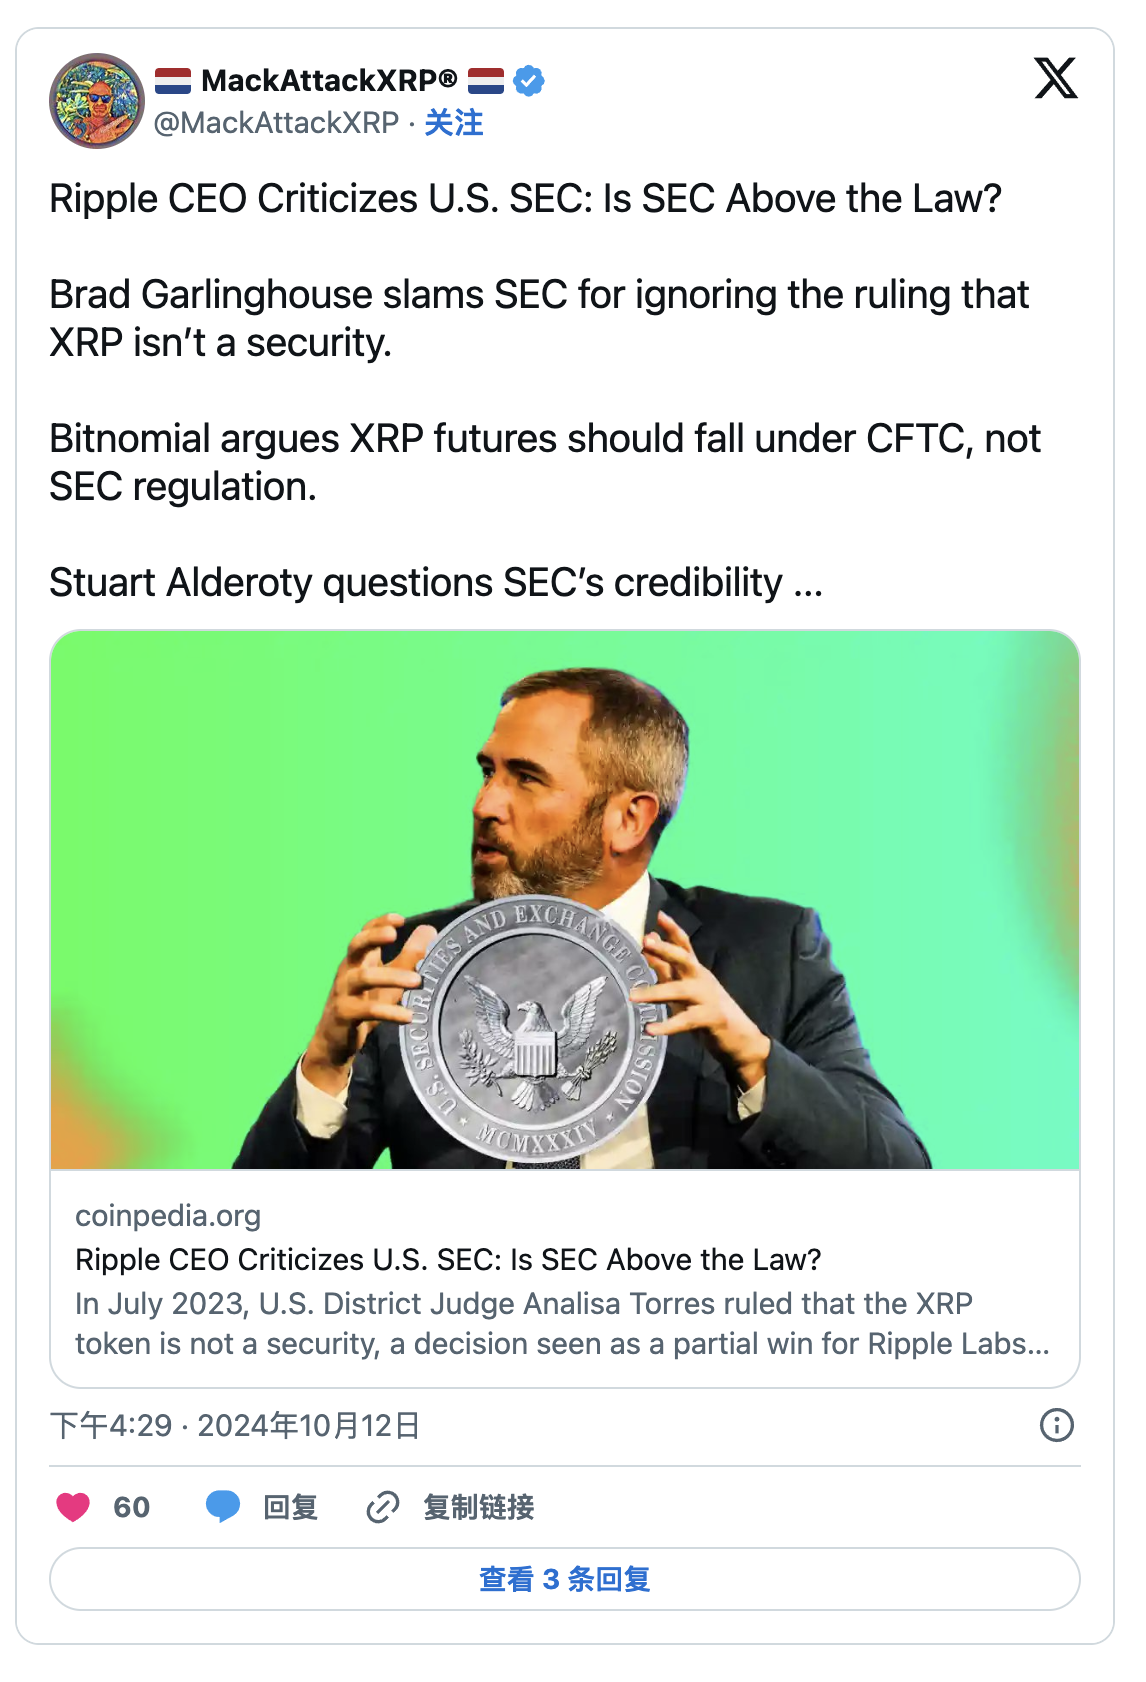Like the tweet with heart icon
The image size is (1146, 1682).
tap(73, 1507)
